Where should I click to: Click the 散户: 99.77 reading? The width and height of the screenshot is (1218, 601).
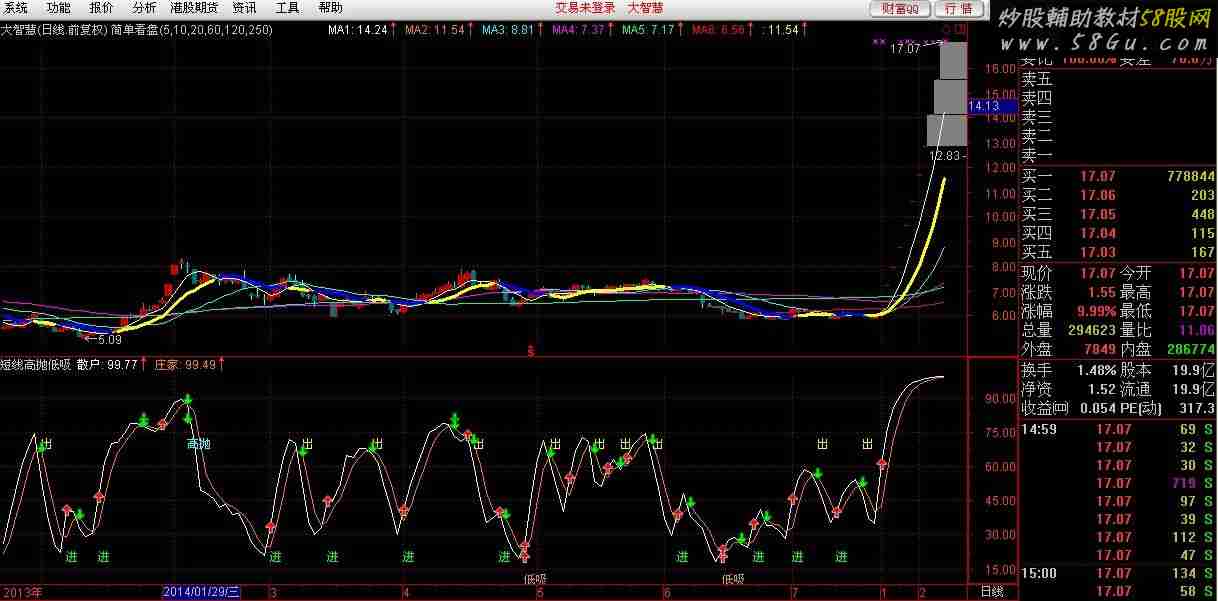[106, 364]
